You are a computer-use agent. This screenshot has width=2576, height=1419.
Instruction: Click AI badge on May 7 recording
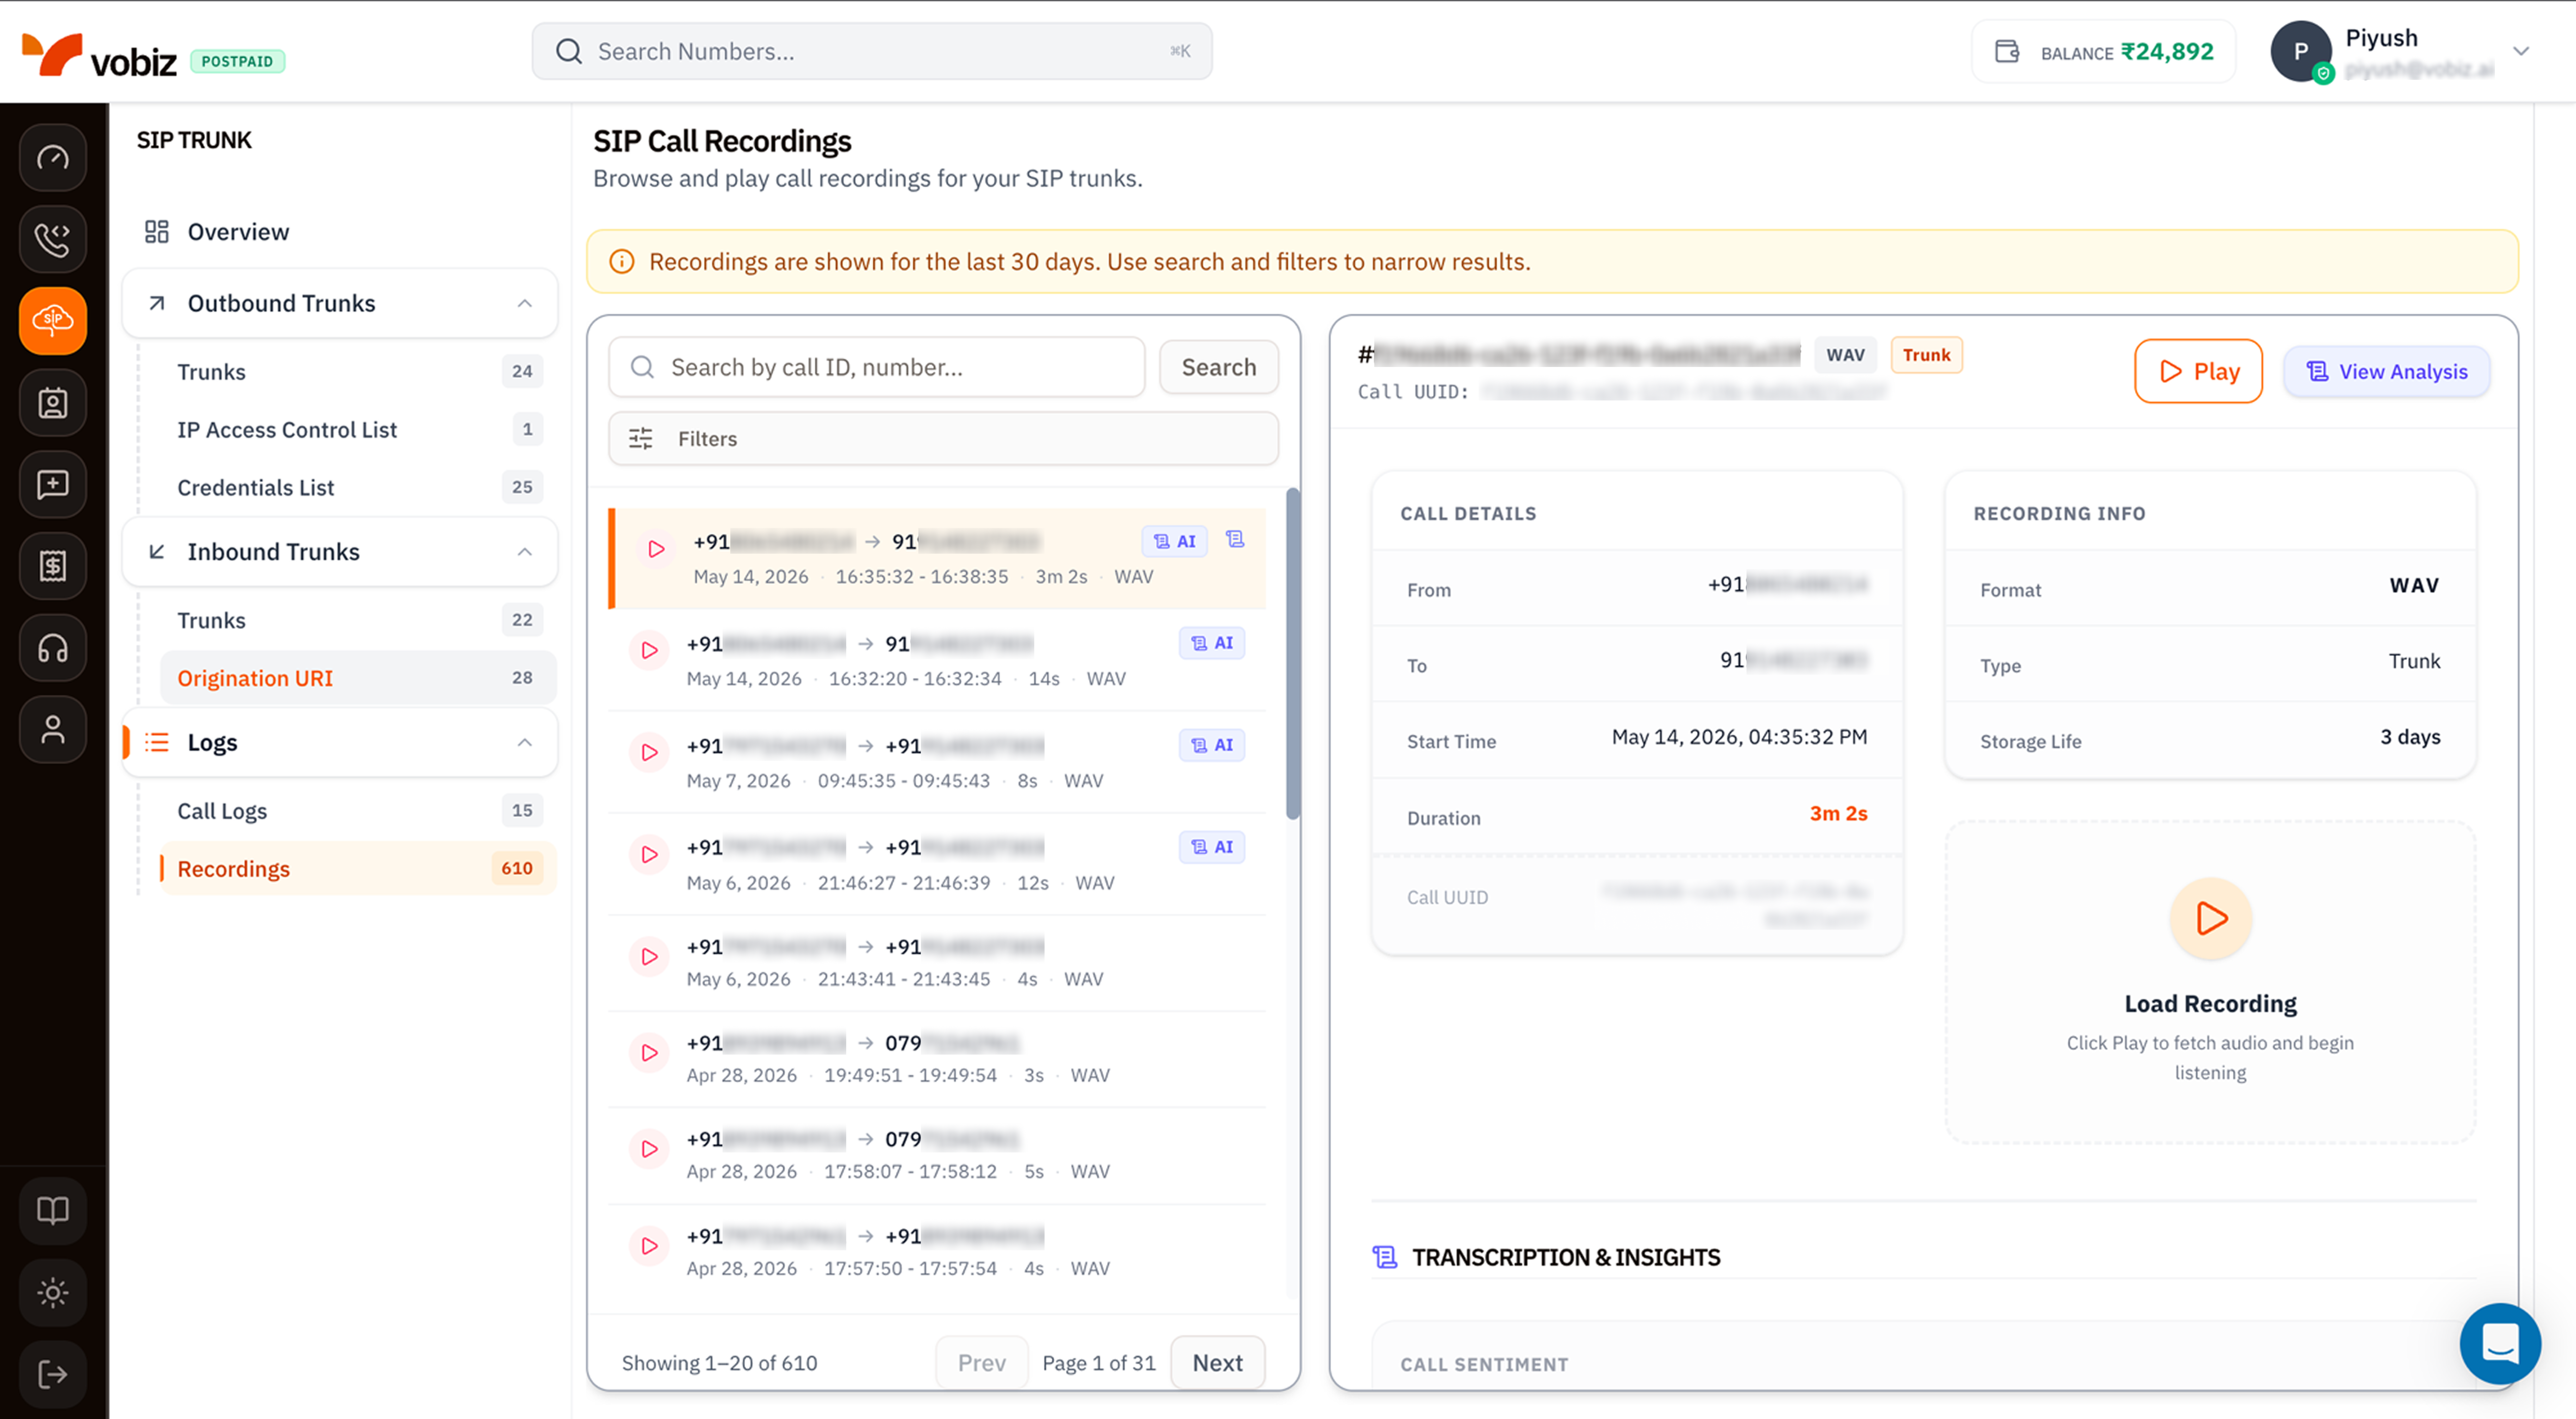1212,745
